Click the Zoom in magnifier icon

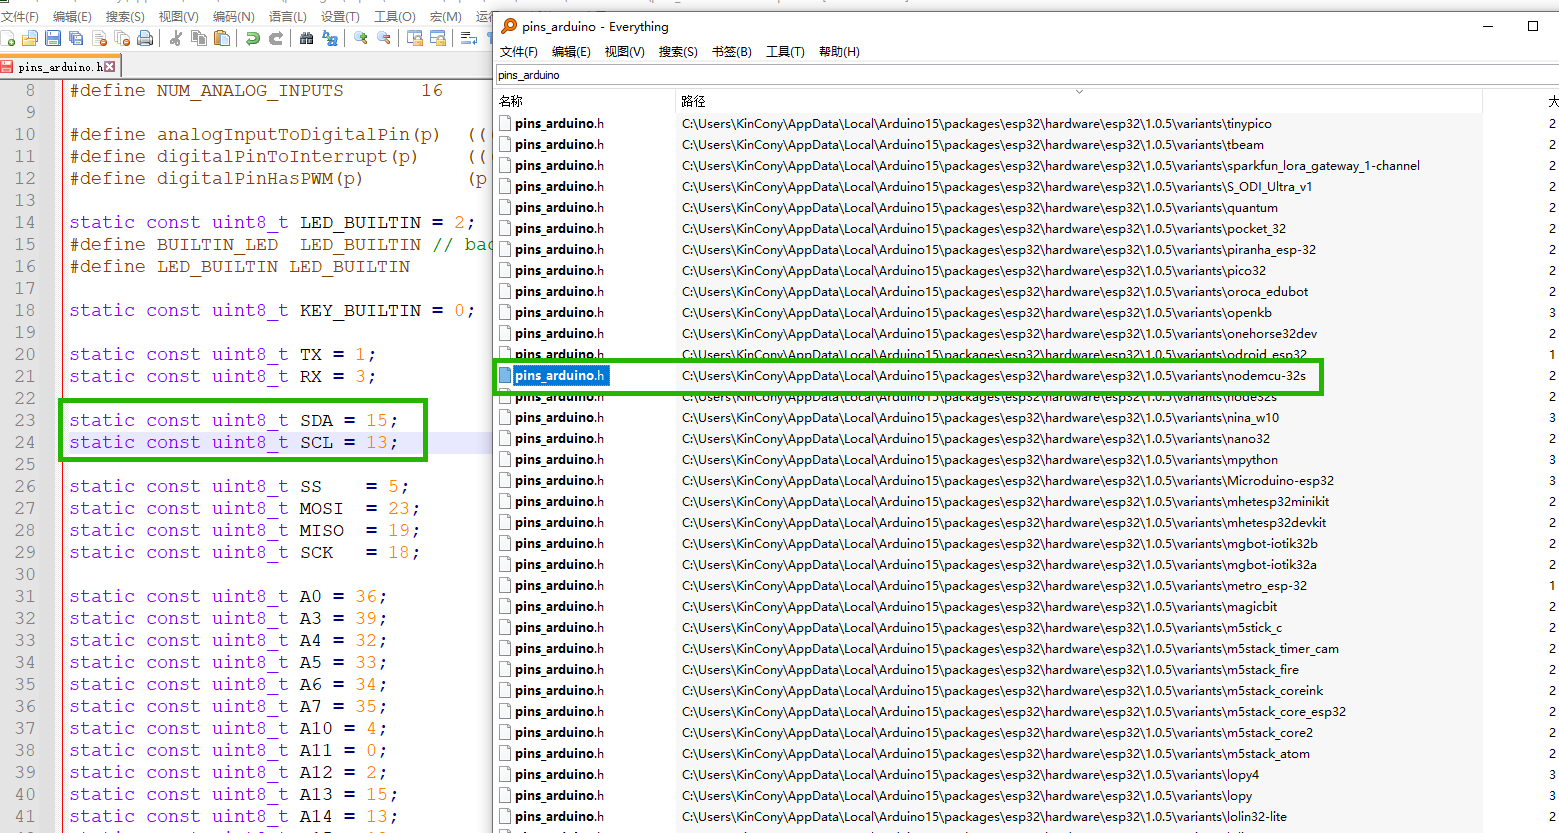point(361,38)
